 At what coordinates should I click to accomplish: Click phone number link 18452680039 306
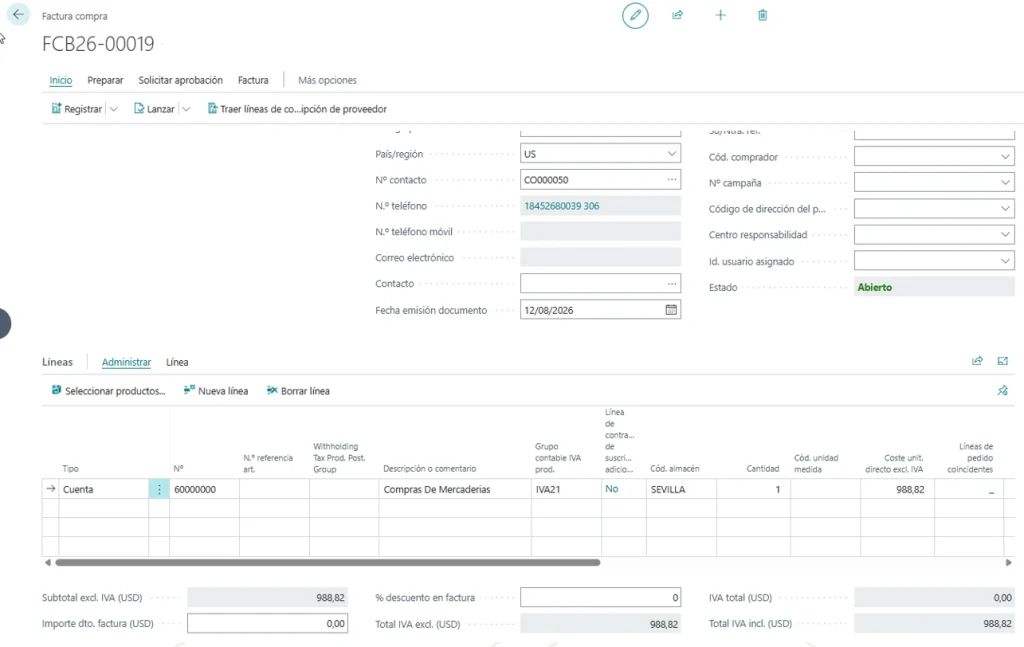pos(562,206)
